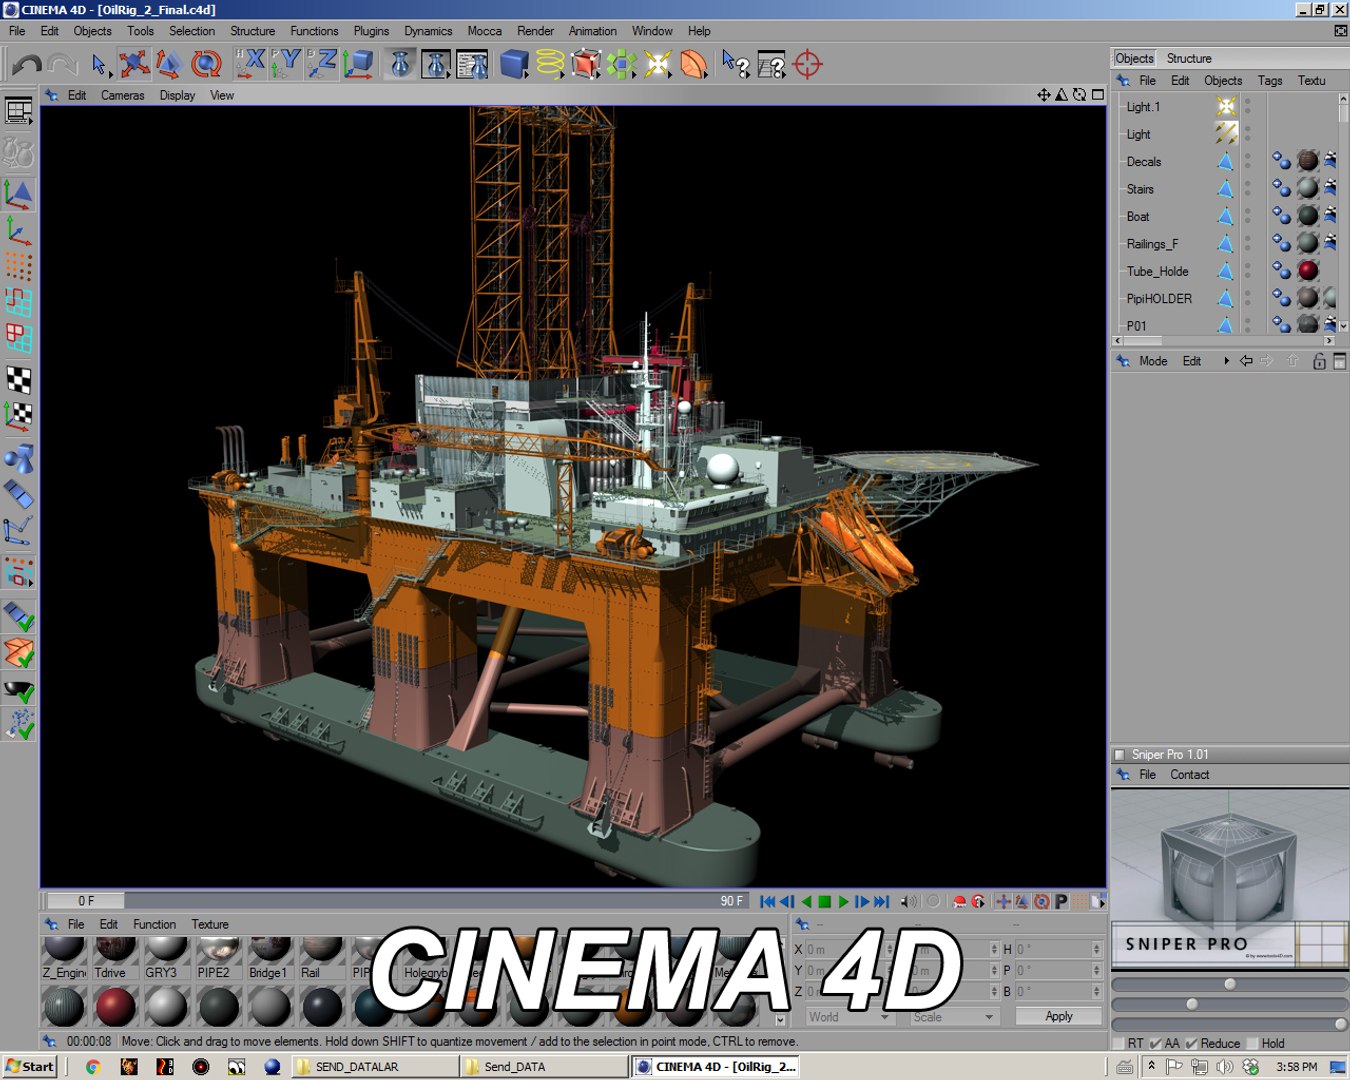
Task: Open the deformer objects icon
Action: (x=694, y=65)
